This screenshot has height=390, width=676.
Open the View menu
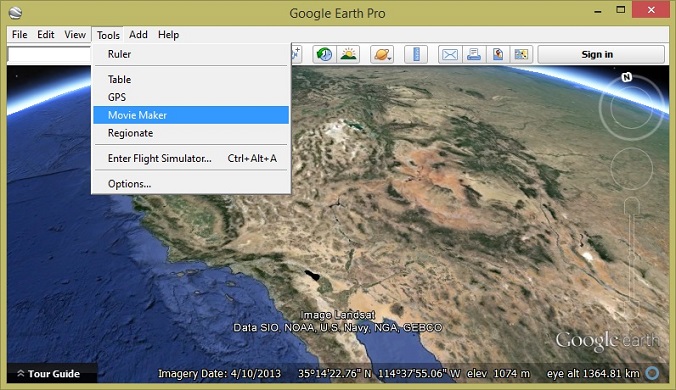[75, 34]
